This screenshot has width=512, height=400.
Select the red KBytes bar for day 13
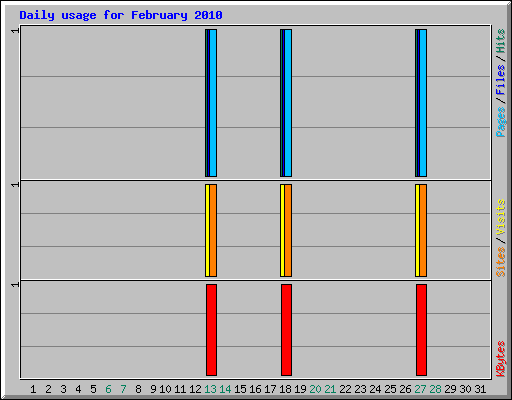211,330
